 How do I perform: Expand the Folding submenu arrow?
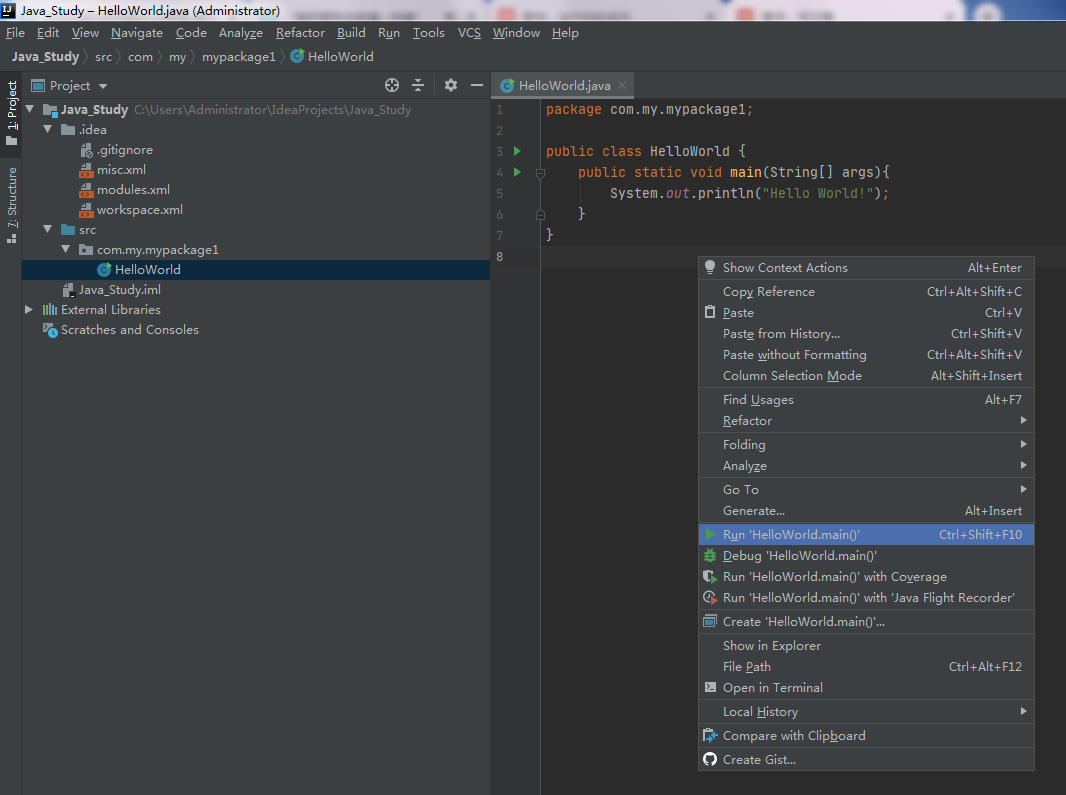pyautogui.click(x=1023, y=444)
